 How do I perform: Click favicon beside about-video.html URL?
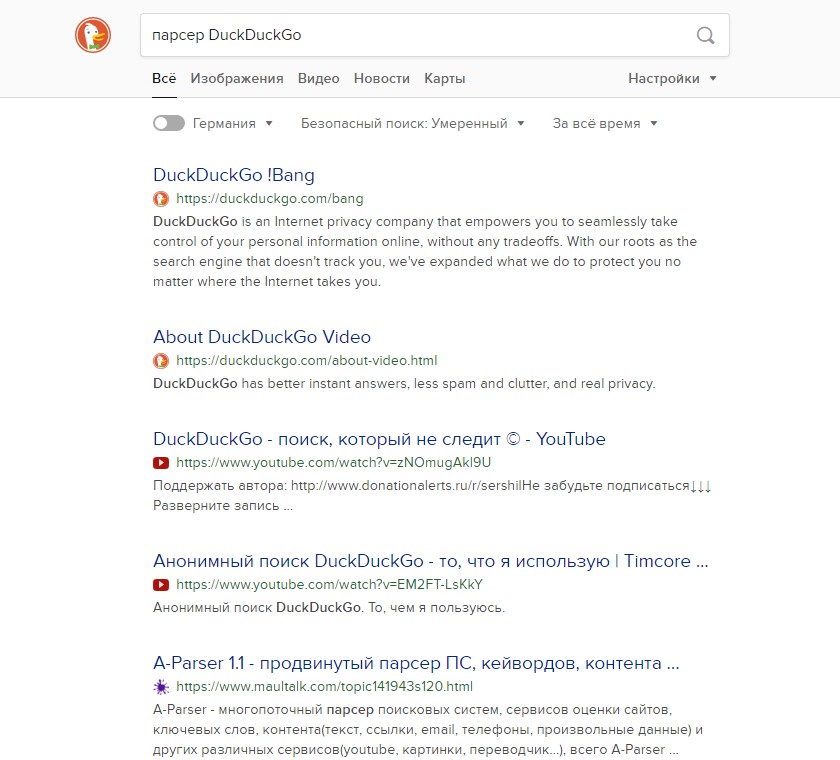[161, 360]
